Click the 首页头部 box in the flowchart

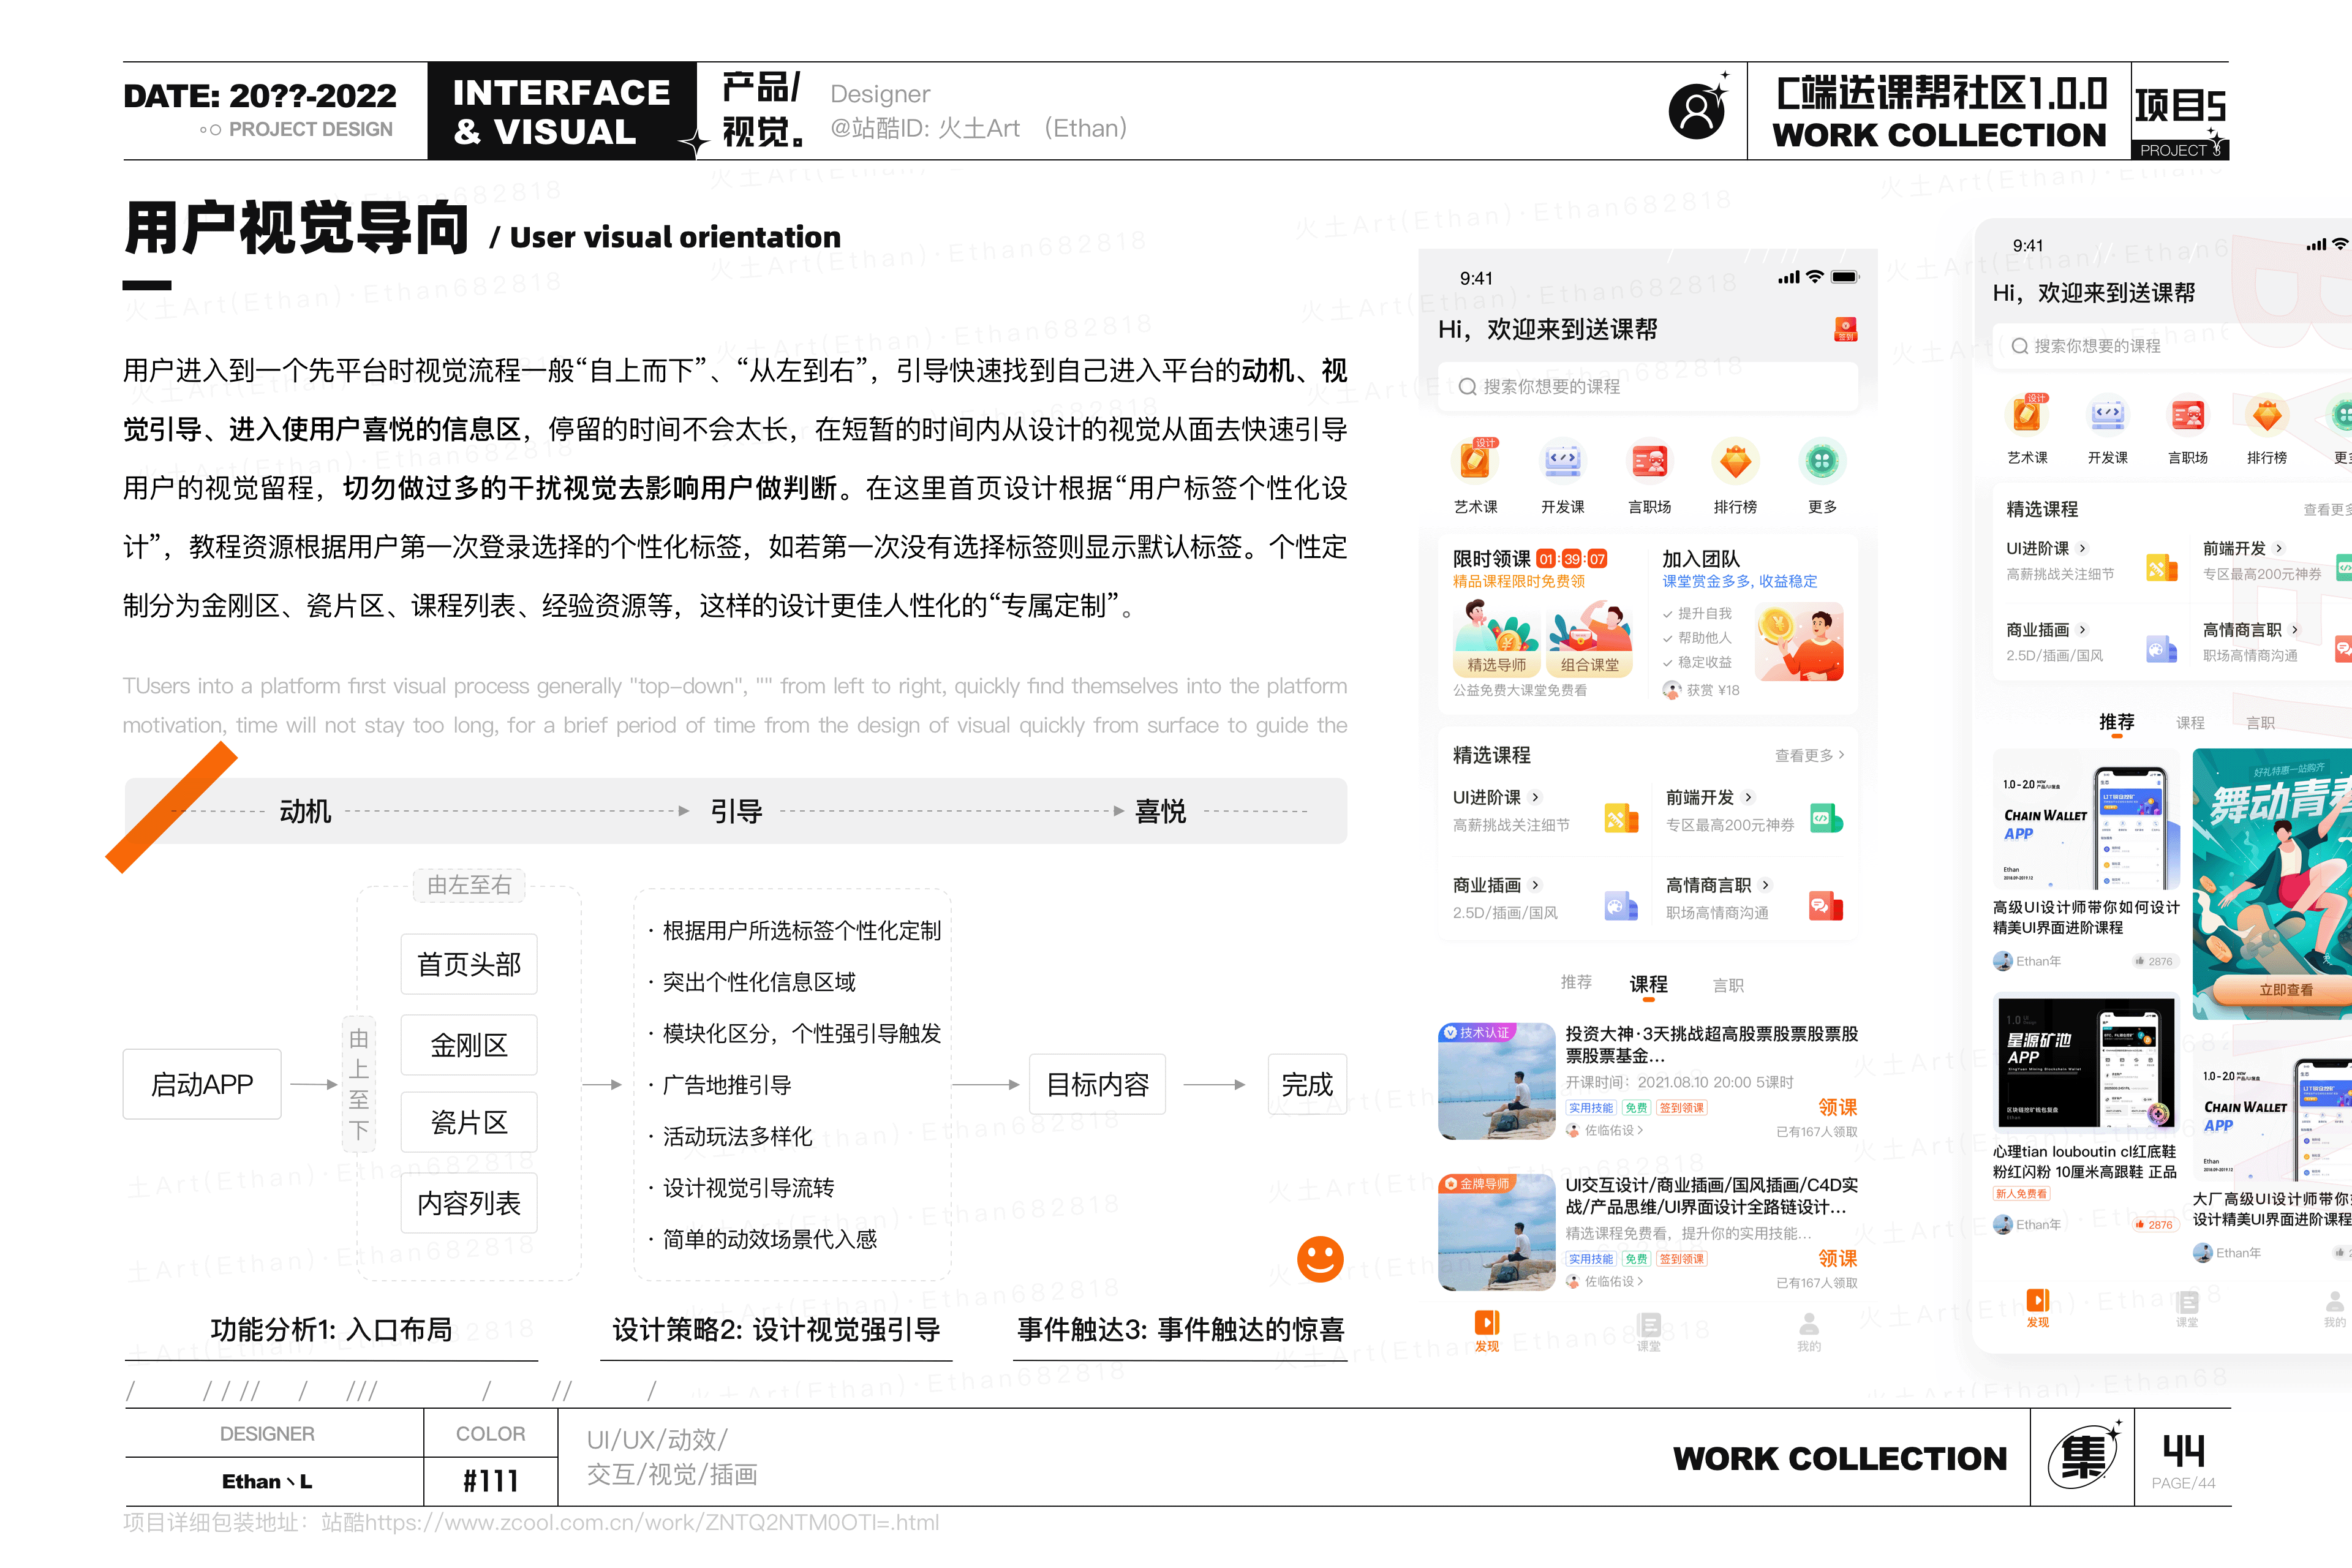tap(469, 964)
